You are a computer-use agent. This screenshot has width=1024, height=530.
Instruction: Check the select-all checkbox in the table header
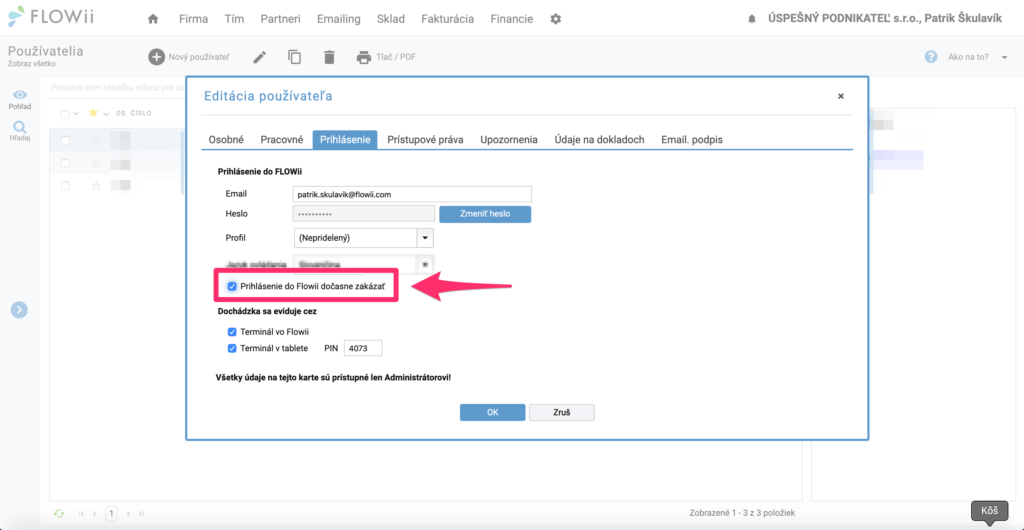point(65,114)
